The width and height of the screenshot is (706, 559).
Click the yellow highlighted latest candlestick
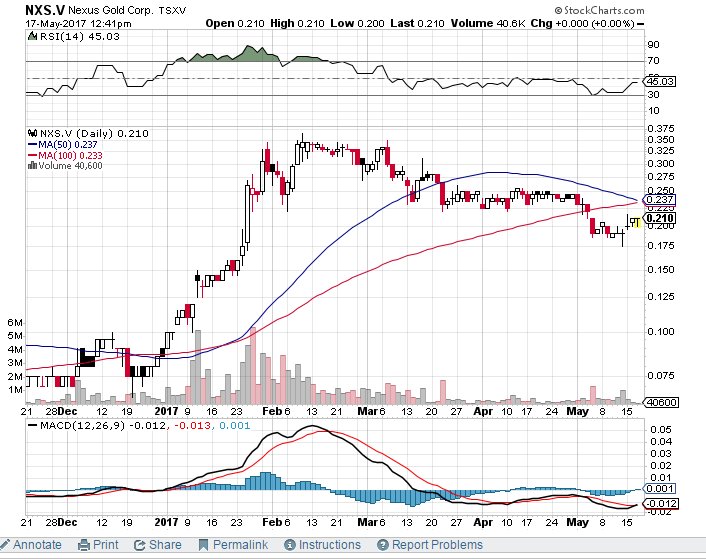(x=637, y=222)
